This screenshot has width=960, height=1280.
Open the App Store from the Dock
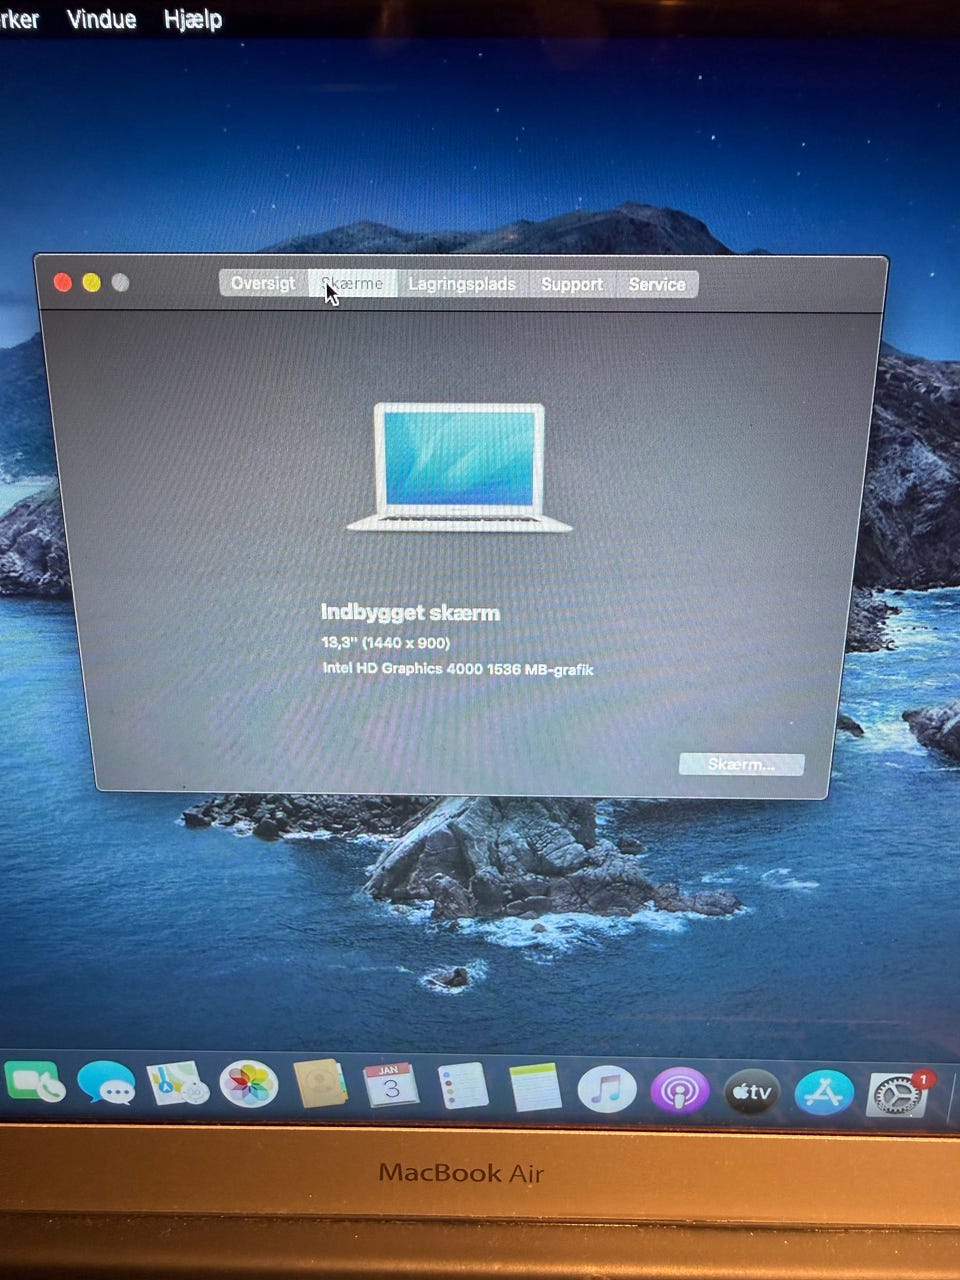tap(824, 1094)
